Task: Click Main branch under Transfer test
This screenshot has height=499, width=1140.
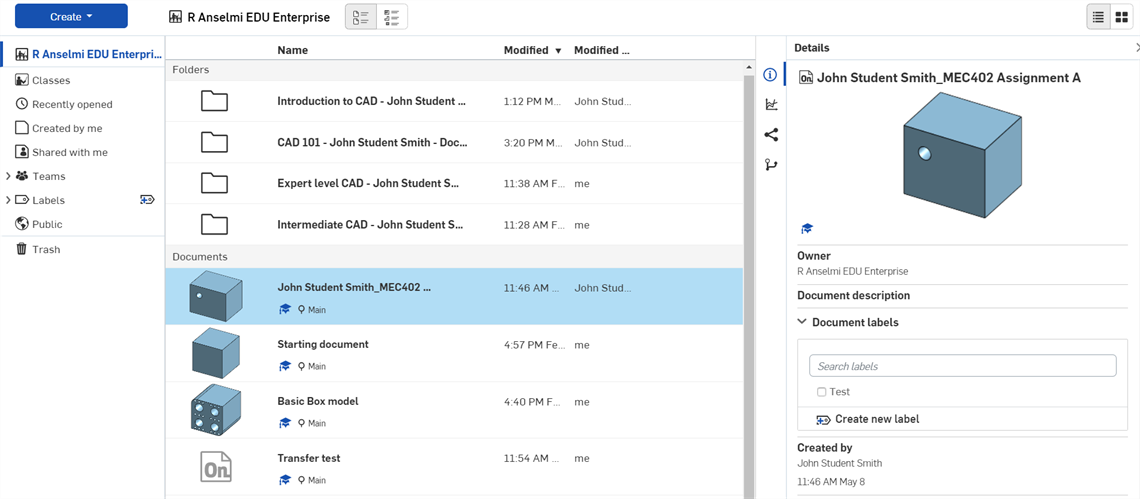Action: point(312,479)
